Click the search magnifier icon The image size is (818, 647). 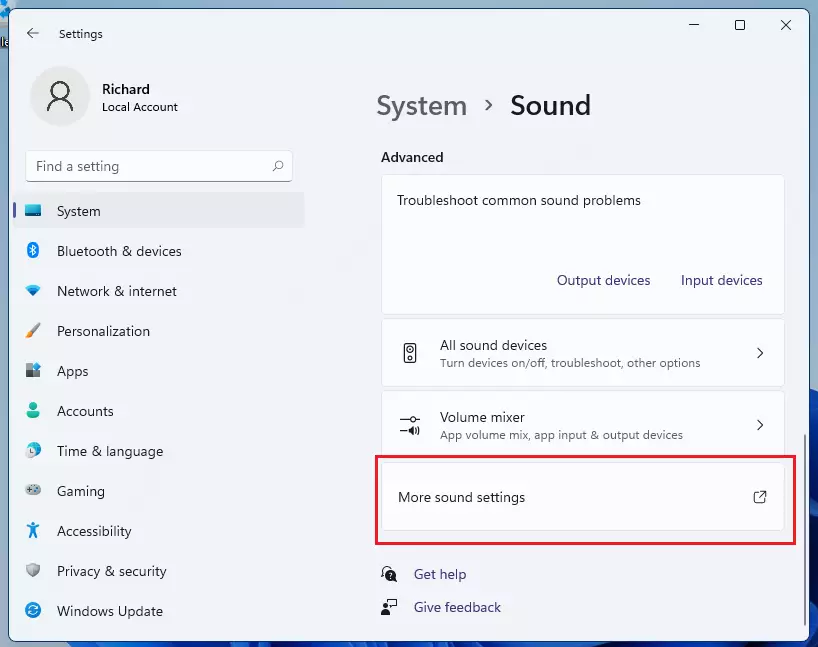278,166
